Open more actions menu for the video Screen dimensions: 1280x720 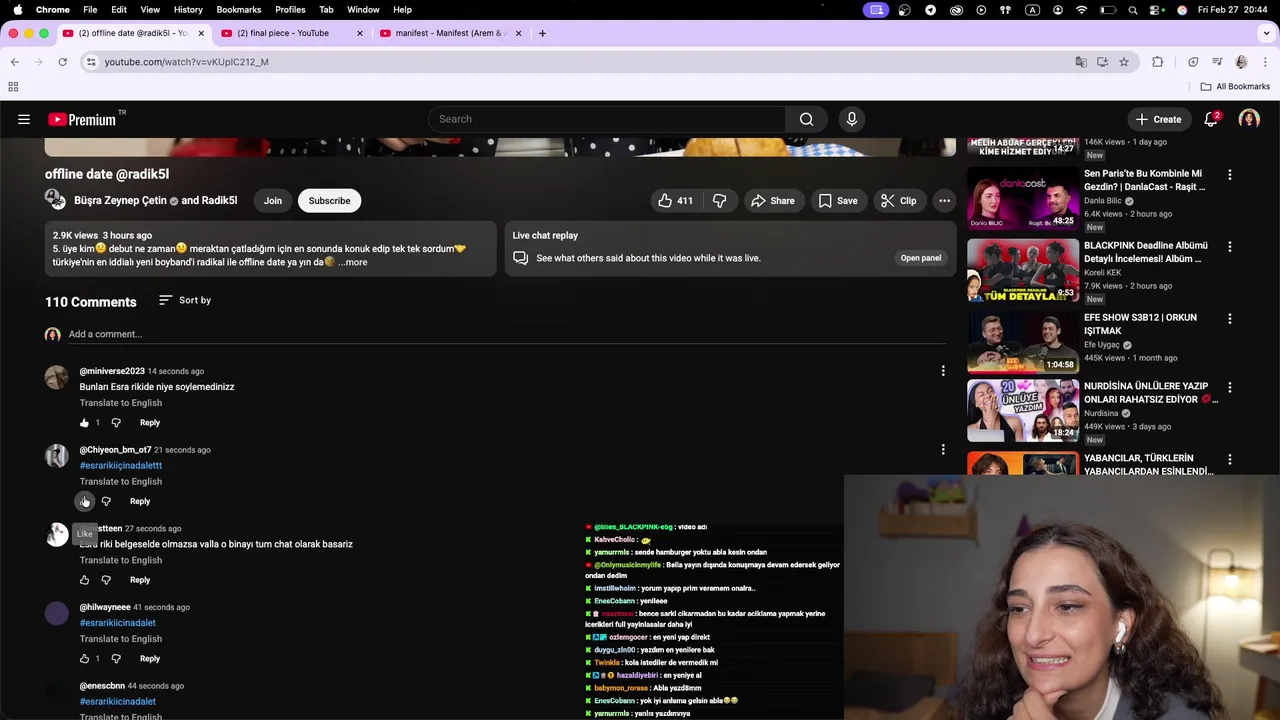click(x=944, y=201)
